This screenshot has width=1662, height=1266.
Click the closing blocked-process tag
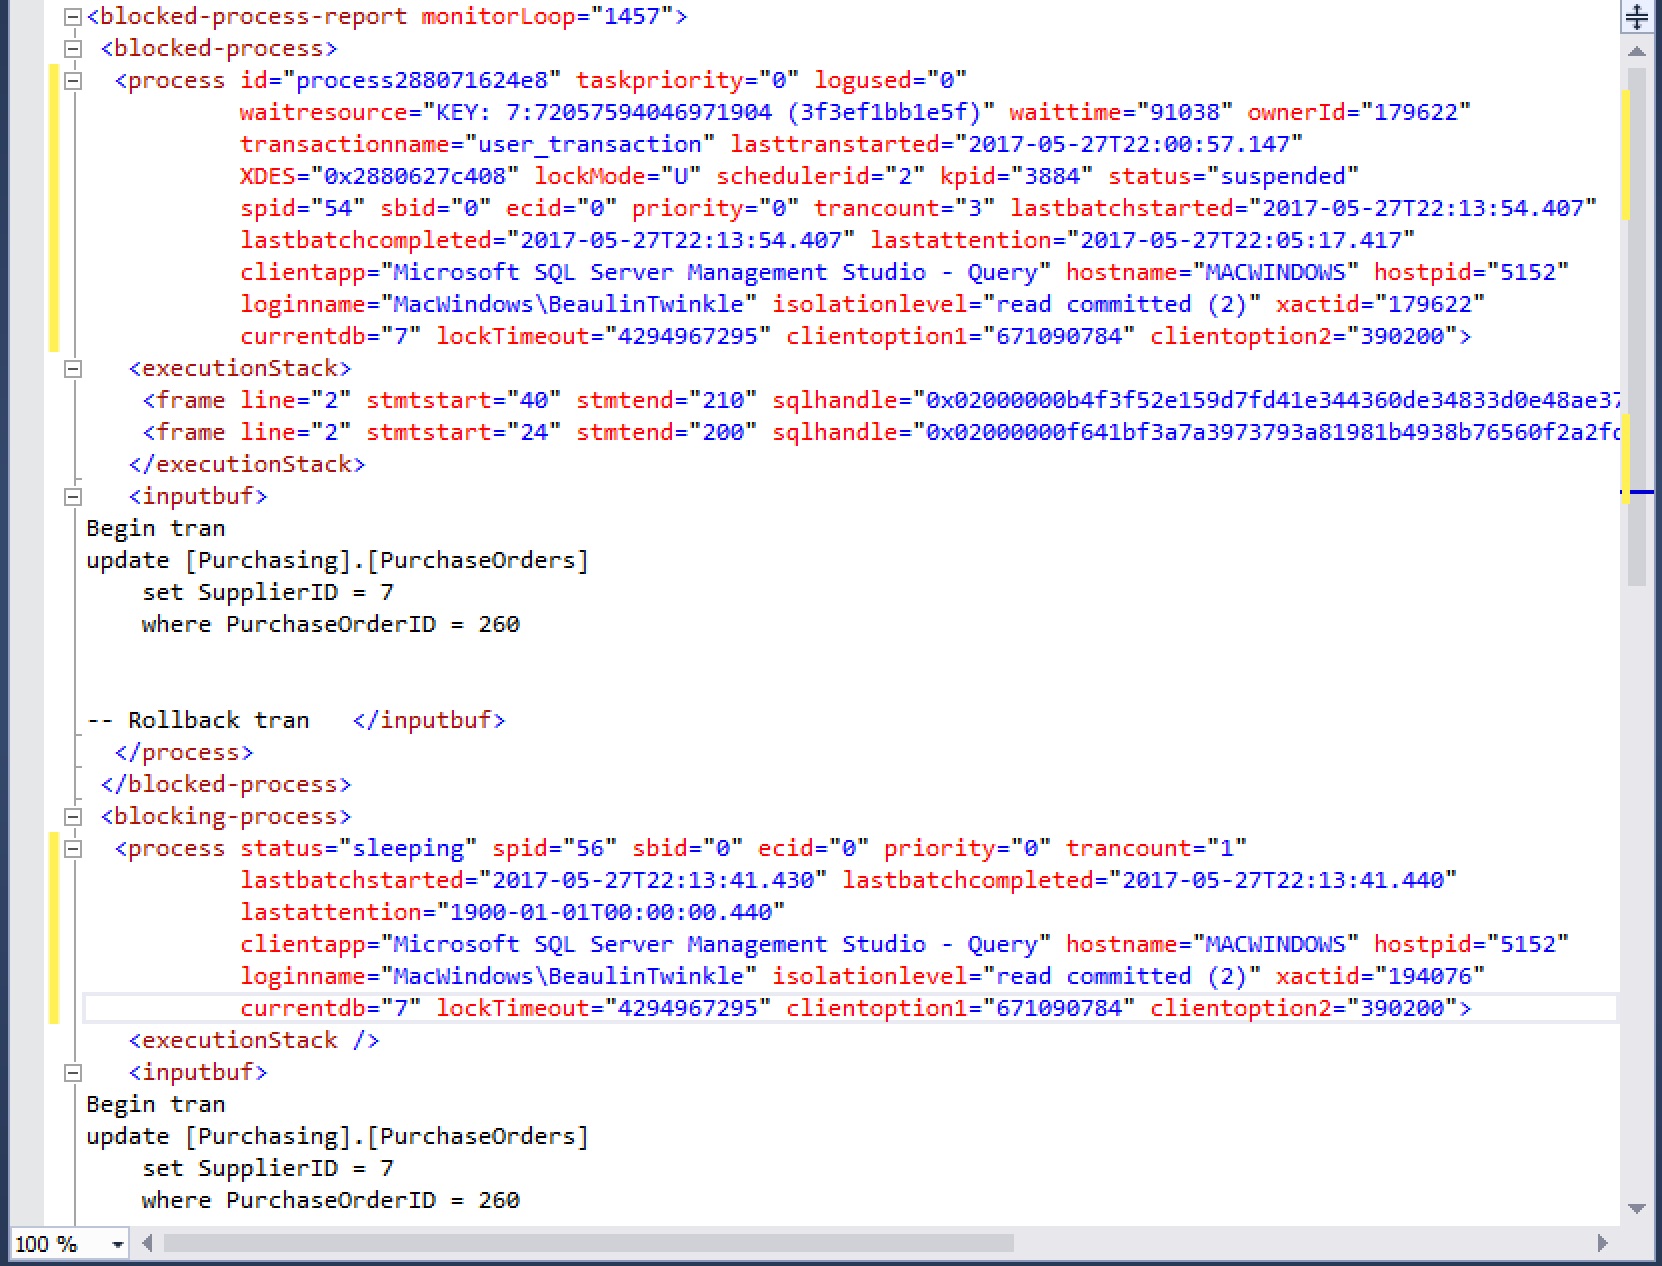226,785
